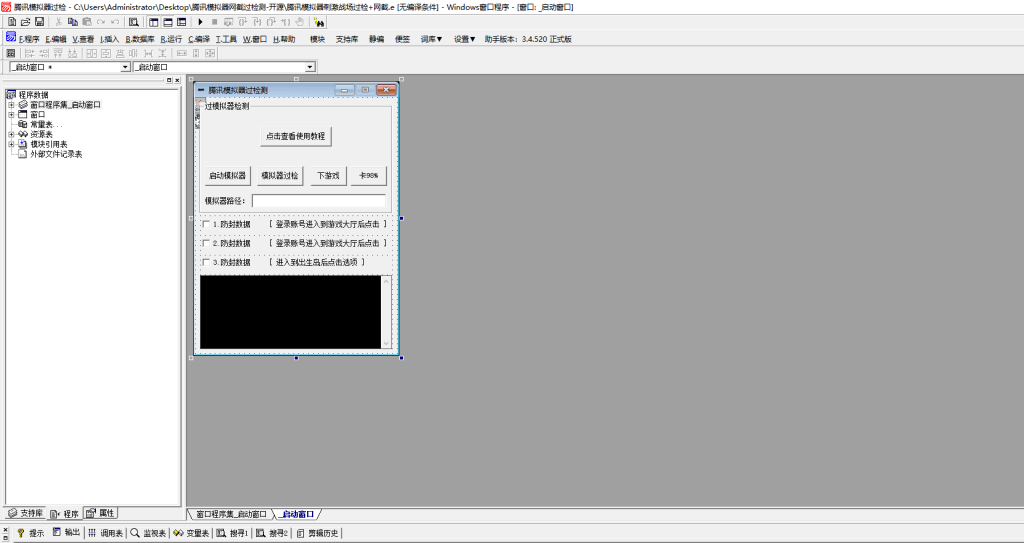This screenshot has width=1024, height=543.
Task: Open the left _启动窗口 * combo dropdown
Action: point(125,67)
